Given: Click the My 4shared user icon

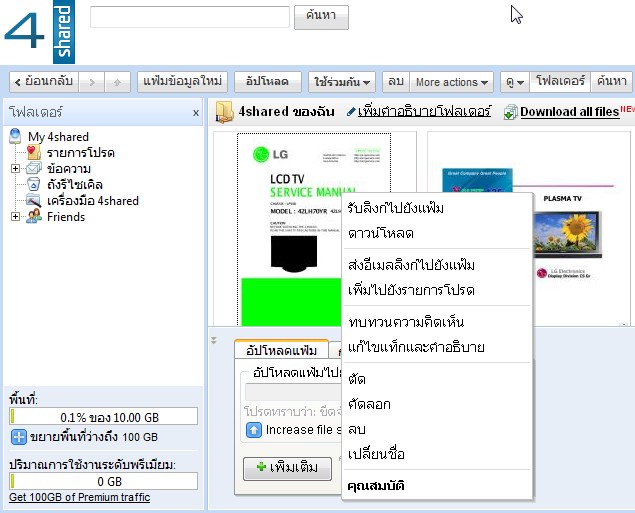Looking at the screenshot, I should pos(15,136).
